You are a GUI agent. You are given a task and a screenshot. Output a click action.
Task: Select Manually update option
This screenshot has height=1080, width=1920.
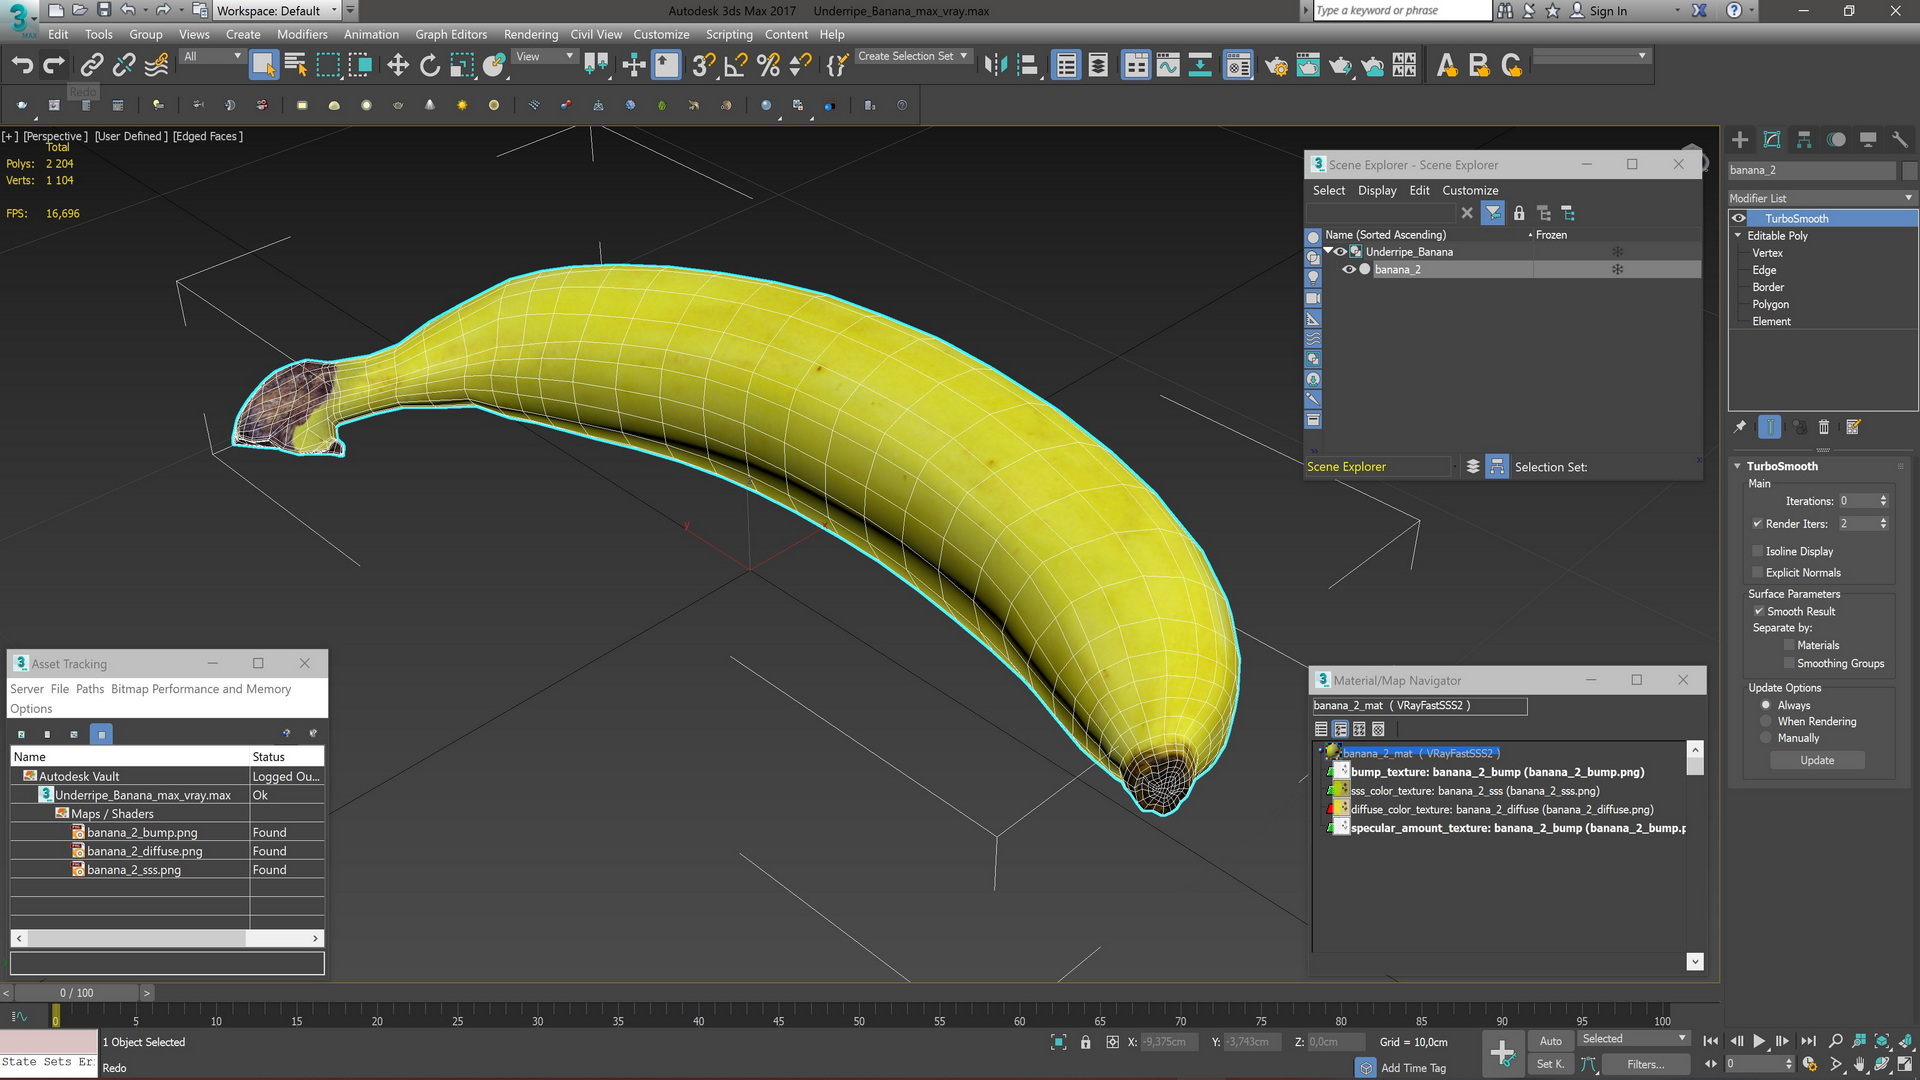[1766, 738]
